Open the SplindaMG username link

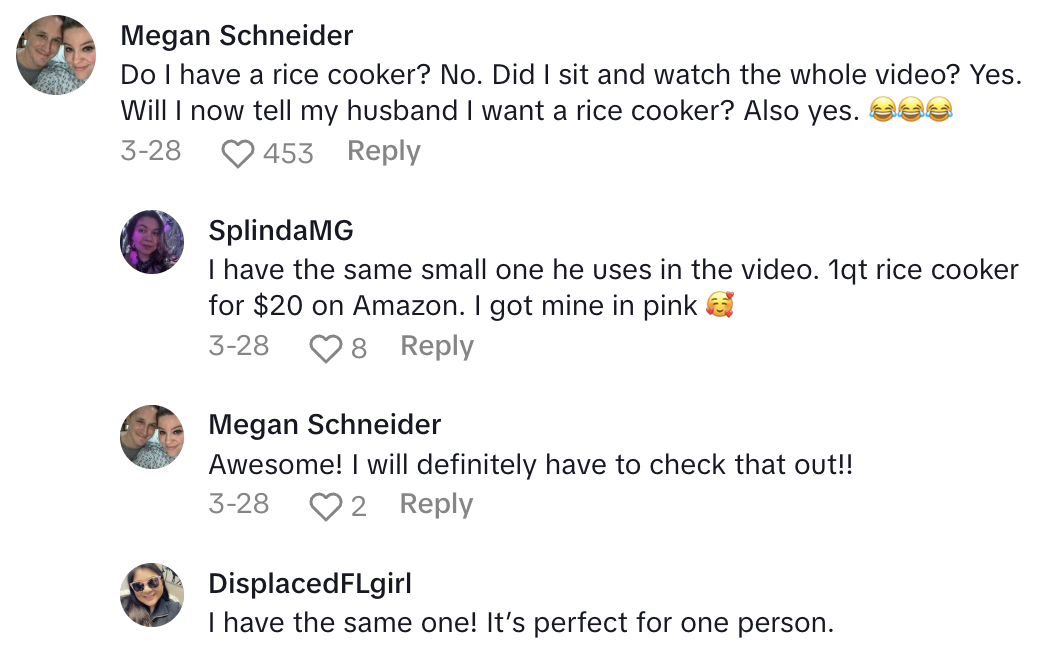pos(280,231)
